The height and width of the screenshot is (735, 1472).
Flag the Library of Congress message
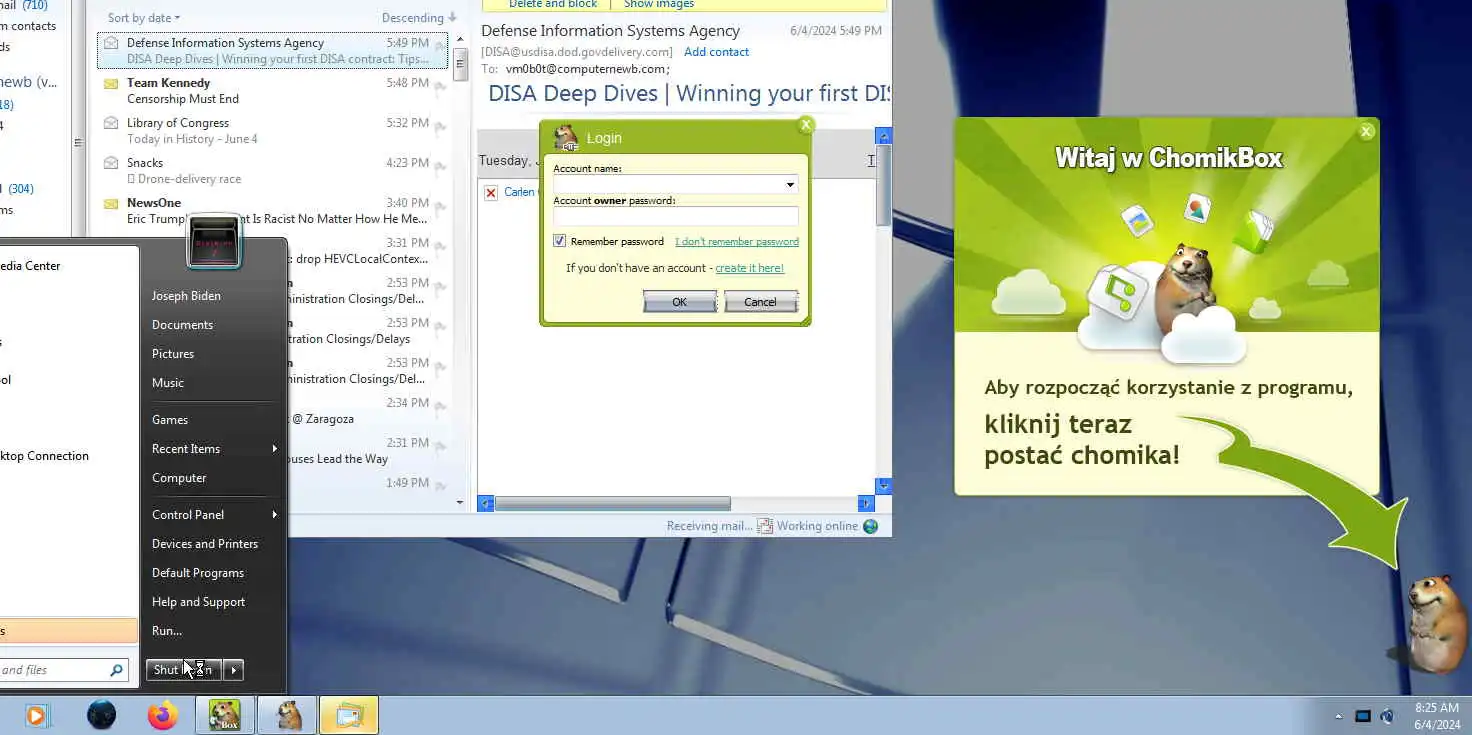click(x=440, y=127)
